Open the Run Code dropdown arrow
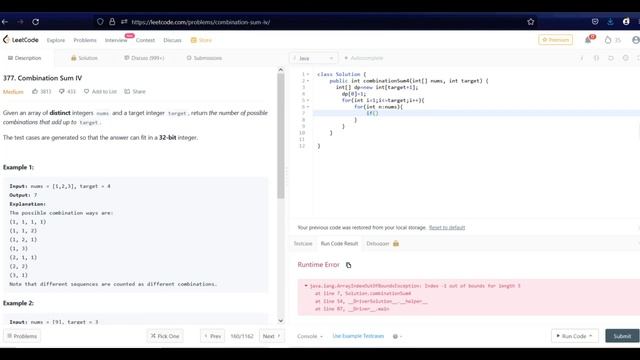This screenshot has height=360, width=640. tap(590, 336)
